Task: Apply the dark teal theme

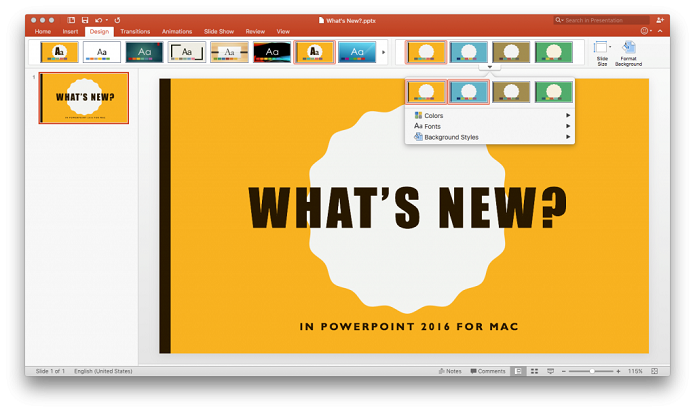Action: 144,52
